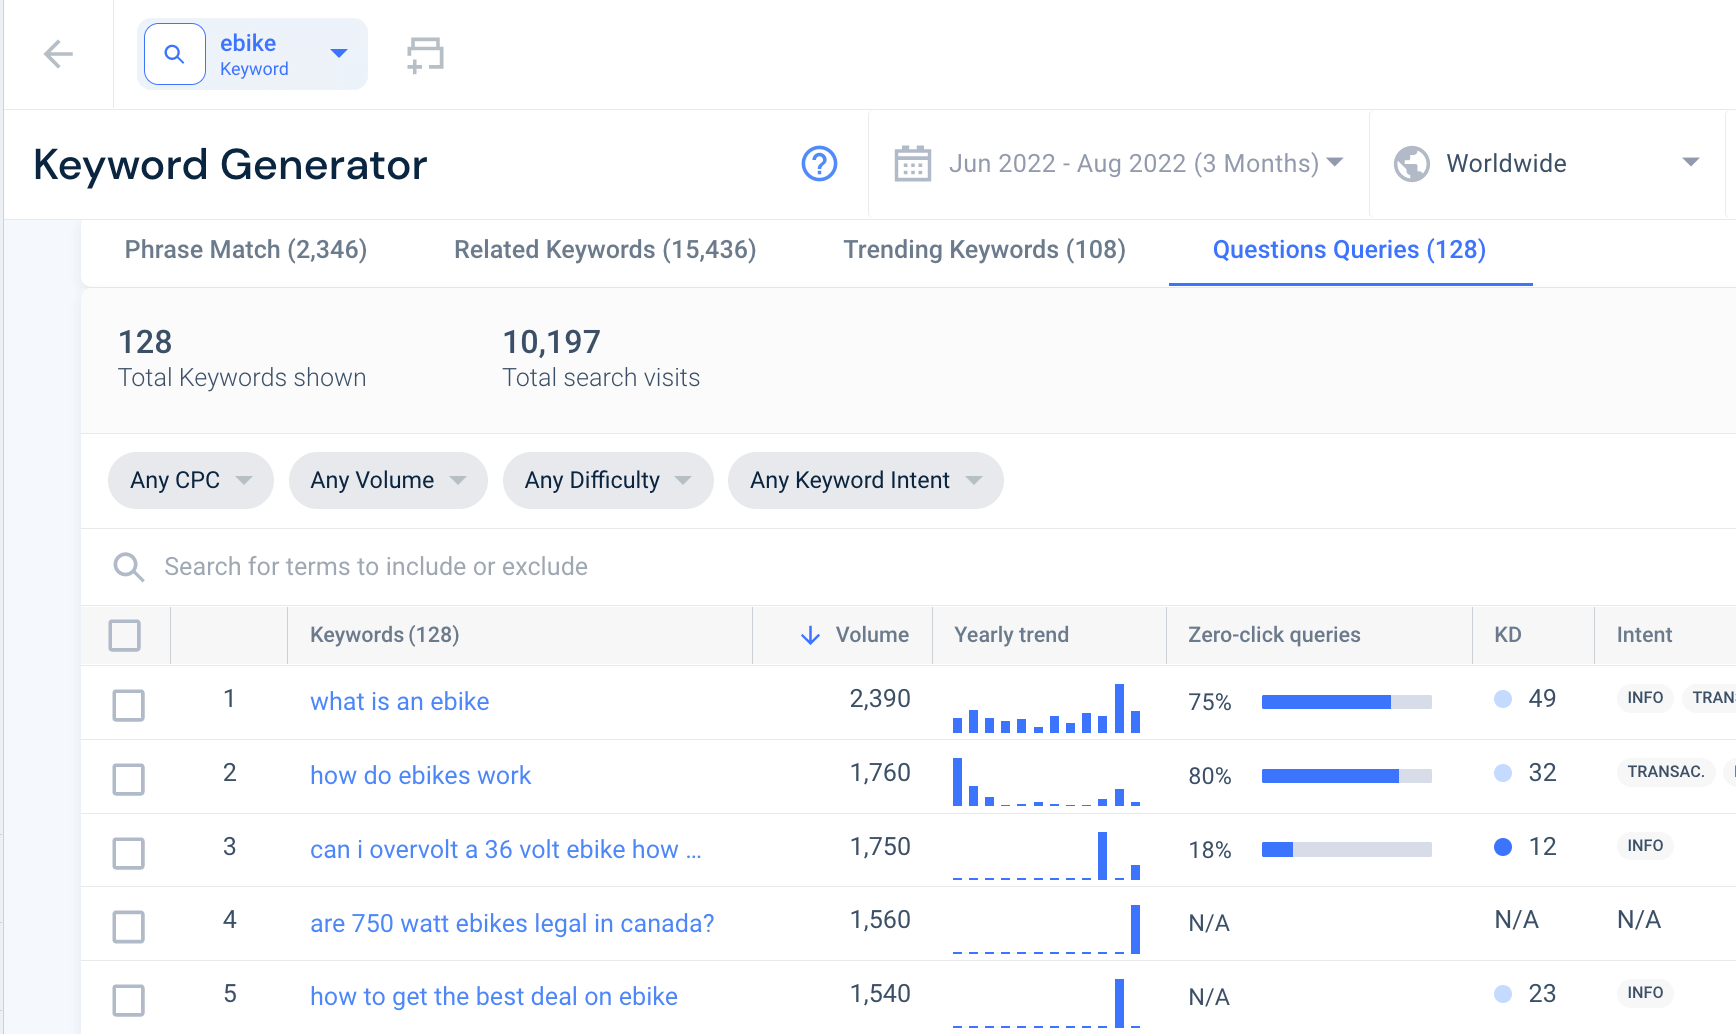The width and height of the screenshot is (1736, 1034).
Task: Click the add-to-project icon beside the keyword selector
Action: pos(424,53)
